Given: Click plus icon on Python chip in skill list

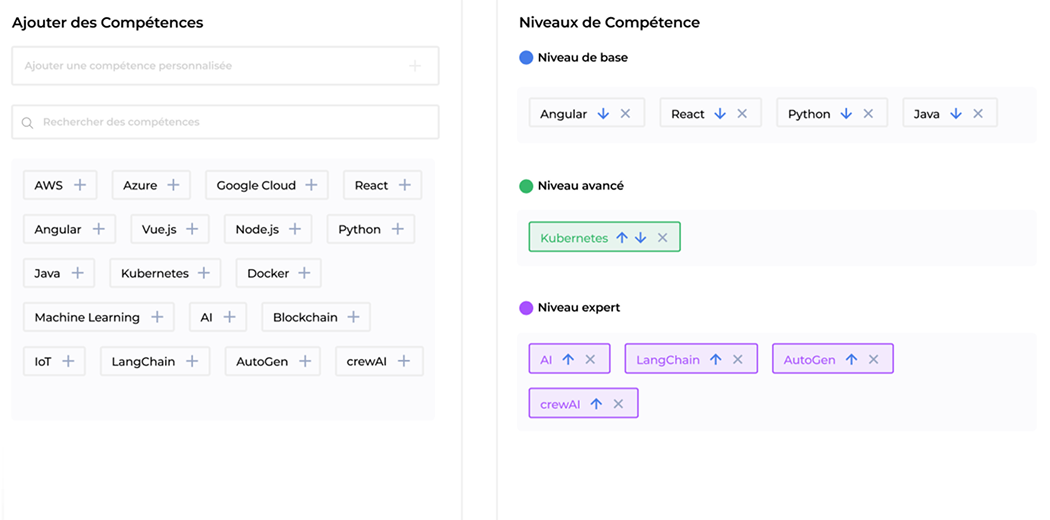Looking at the screenshot, I should point(398,229).
